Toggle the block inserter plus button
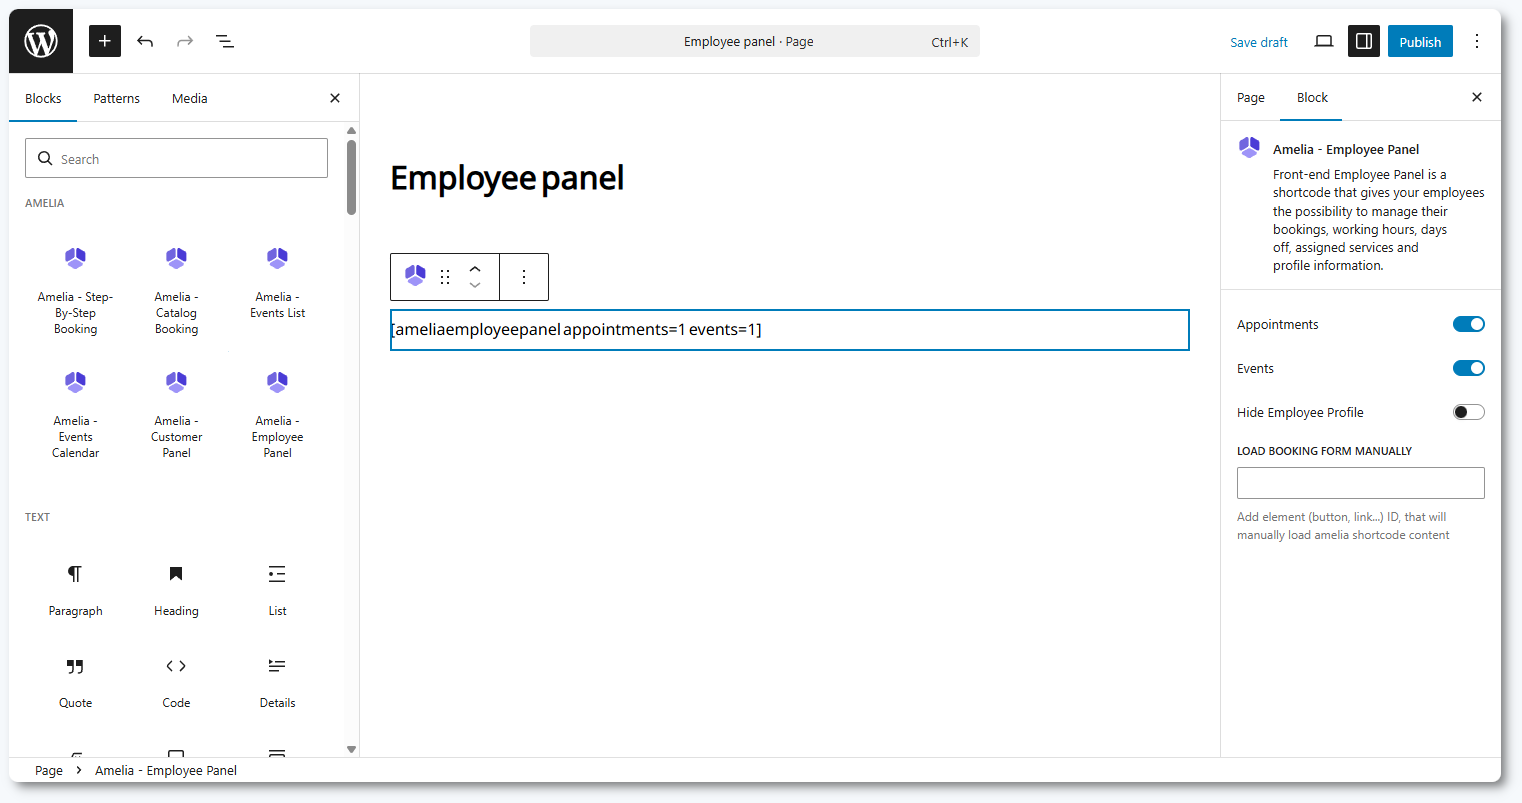The width and height of the screenshot is (1522, 803). pyautogui.click(x=105, y=41)
